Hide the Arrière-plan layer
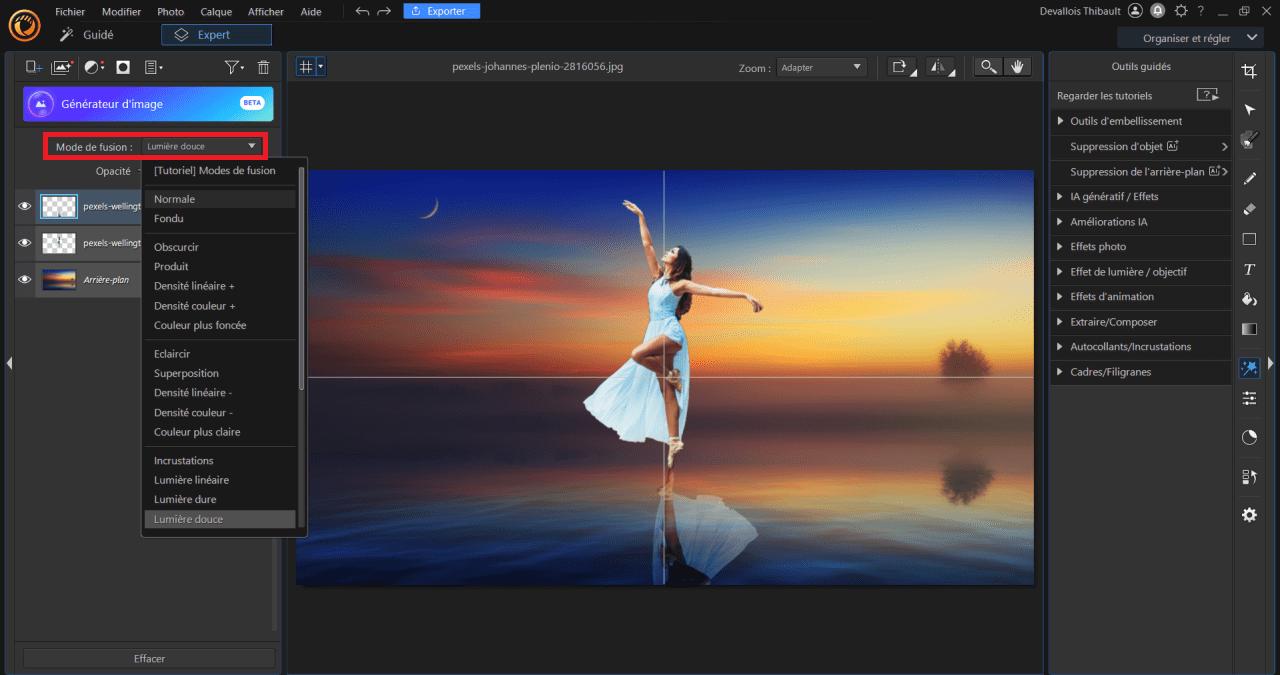 [x=25, y=280]
